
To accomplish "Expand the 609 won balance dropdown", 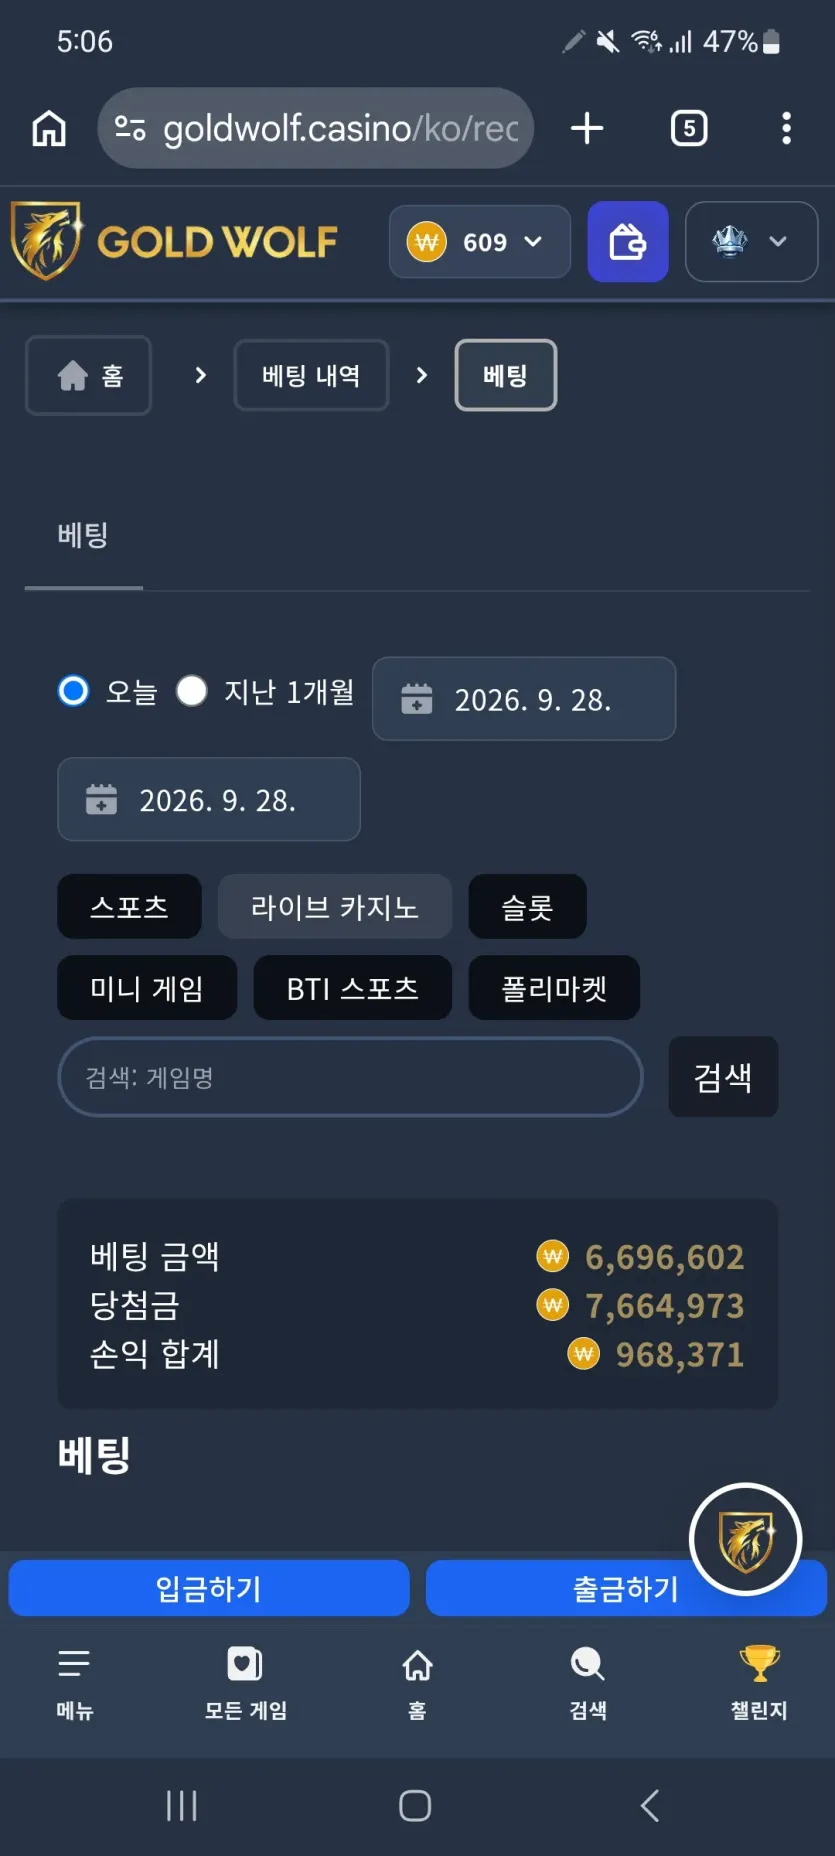I will [480, 242].
